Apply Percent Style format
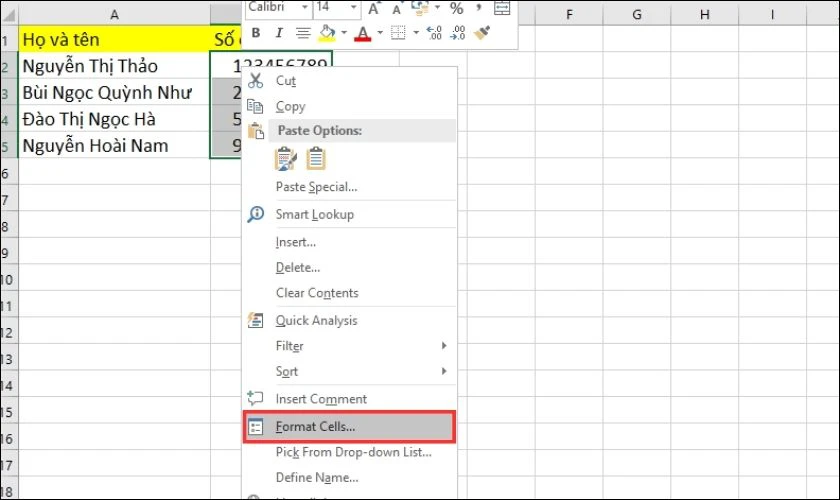Screen dimensions: 840x500 [x=456, y=8]
